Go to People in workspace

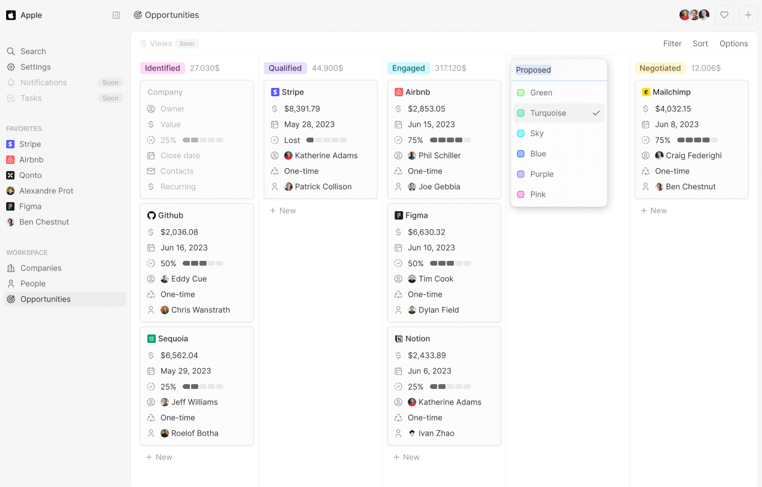point(64,283)
